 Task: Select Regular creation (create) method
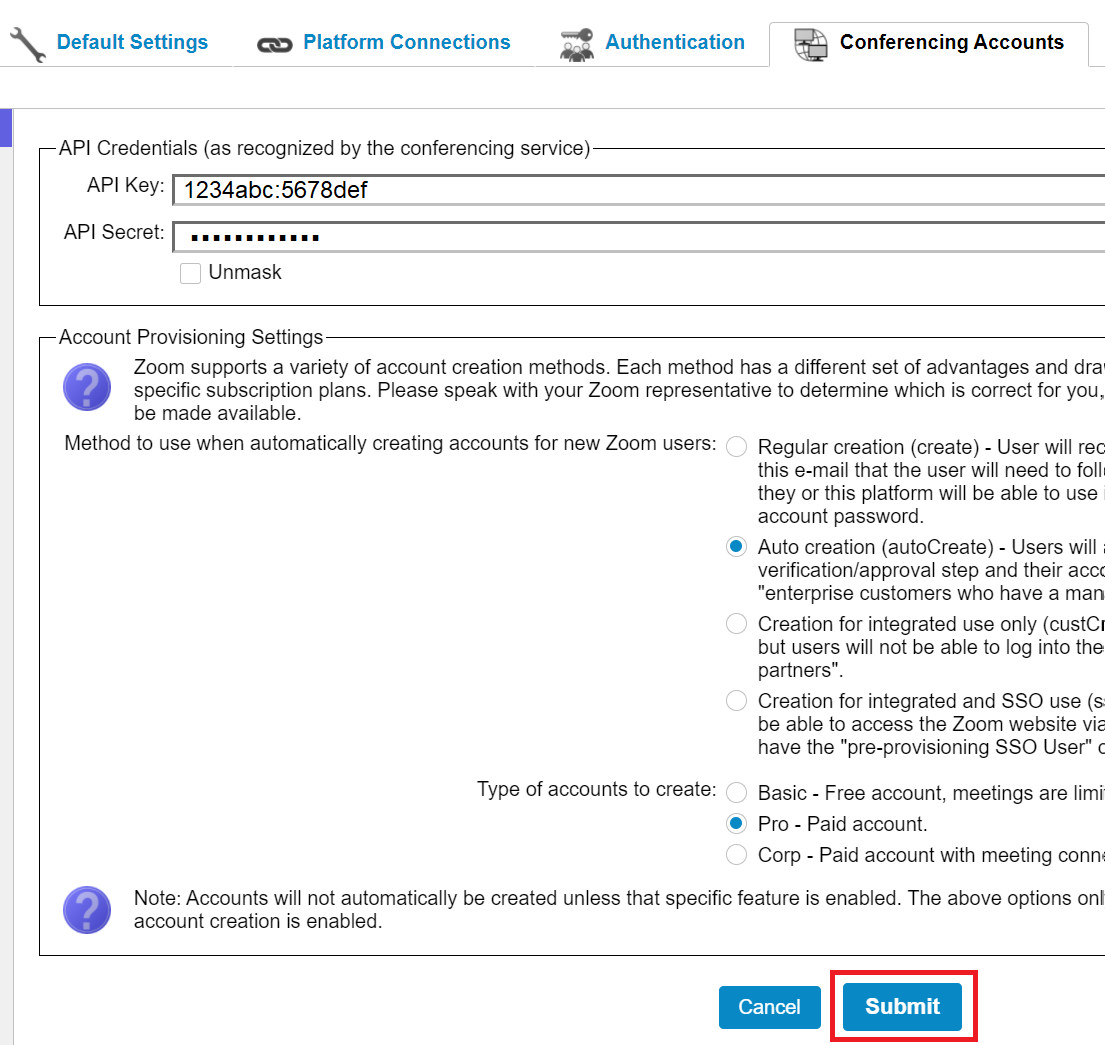(736, 447)
